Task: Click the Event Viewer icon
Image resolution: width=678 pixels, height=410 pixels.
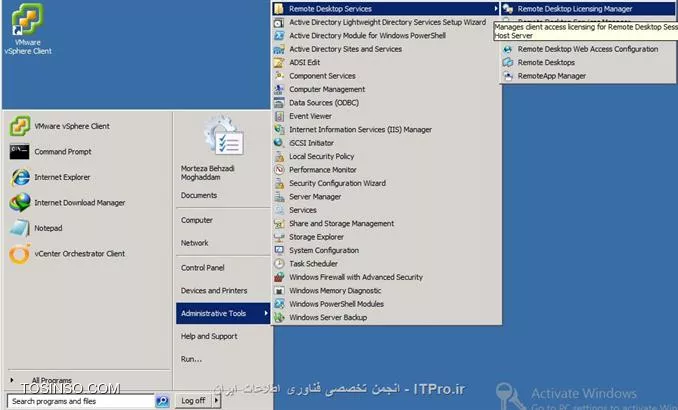Action: tap(279, 116)
